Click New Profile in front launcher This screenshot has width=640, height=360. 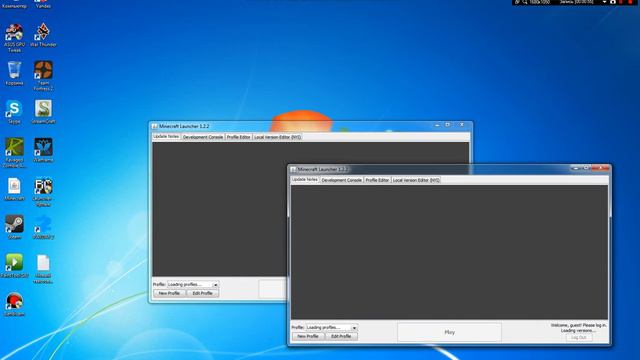(308, 336)
